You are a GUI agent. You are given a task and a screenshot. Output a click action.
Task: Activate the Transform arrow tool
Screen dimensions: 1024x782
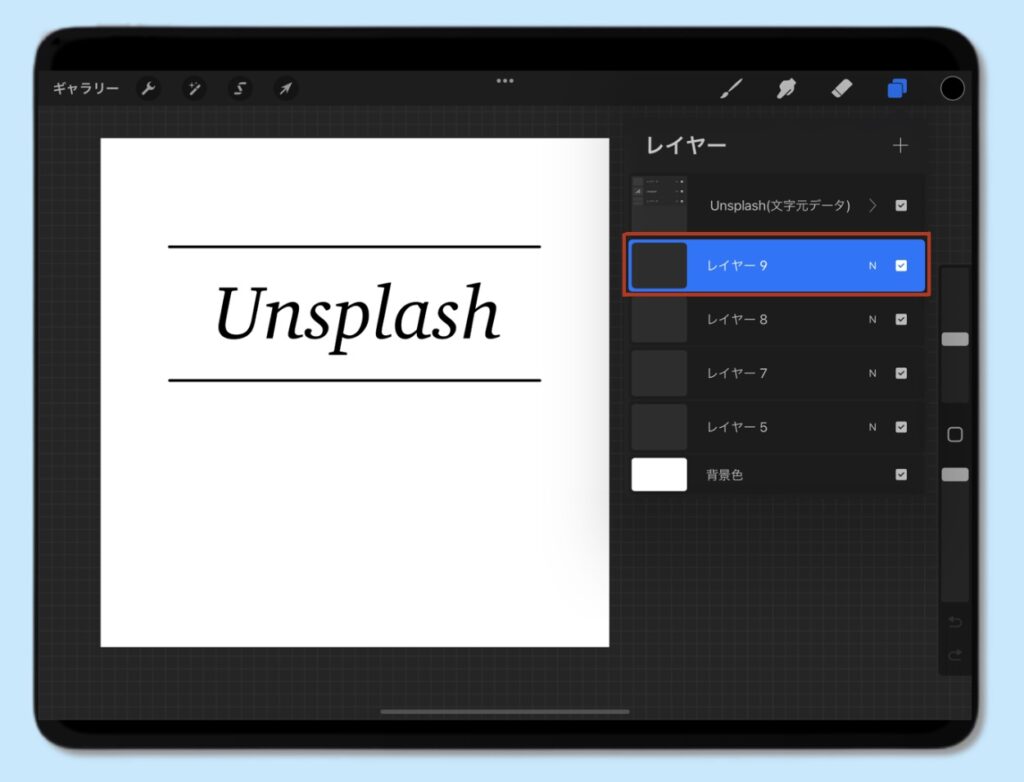(285, 88)
